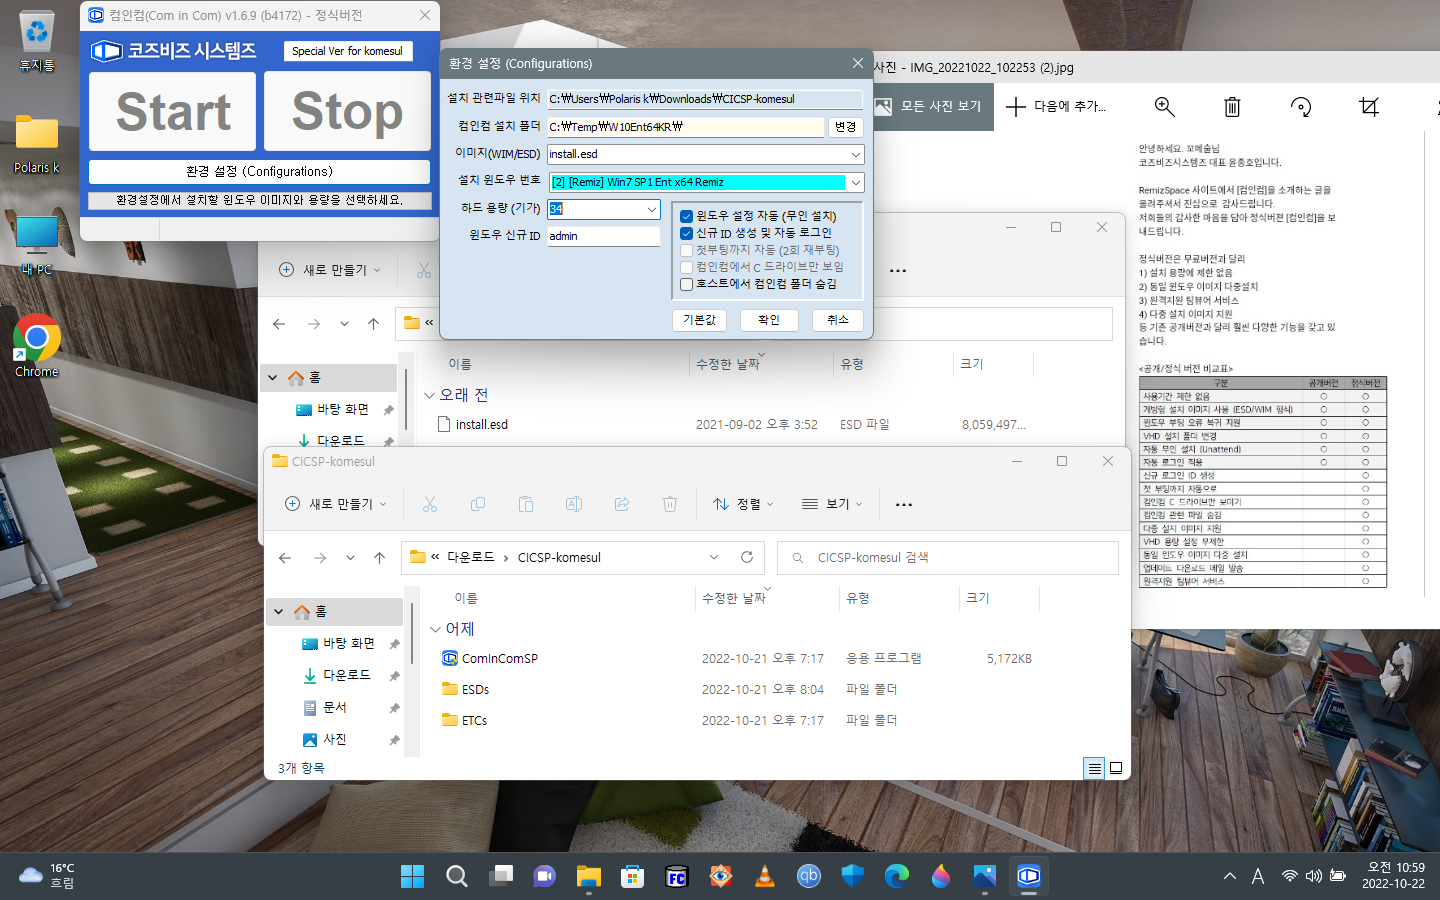Select 문서 in the CICSP-komesul sidebar

tap(334, 707)
